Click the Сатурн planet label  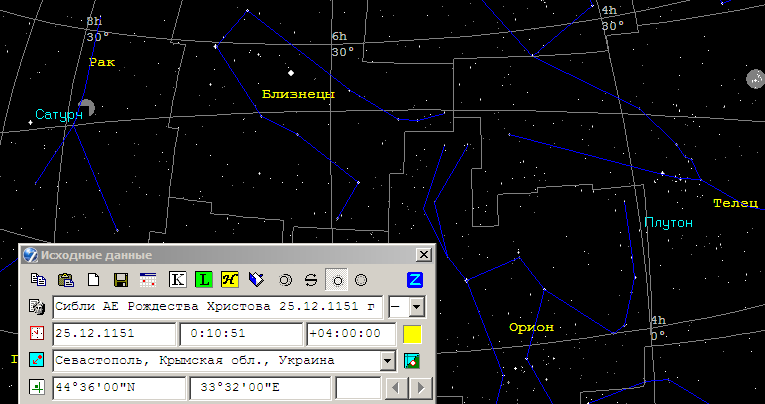59,115
